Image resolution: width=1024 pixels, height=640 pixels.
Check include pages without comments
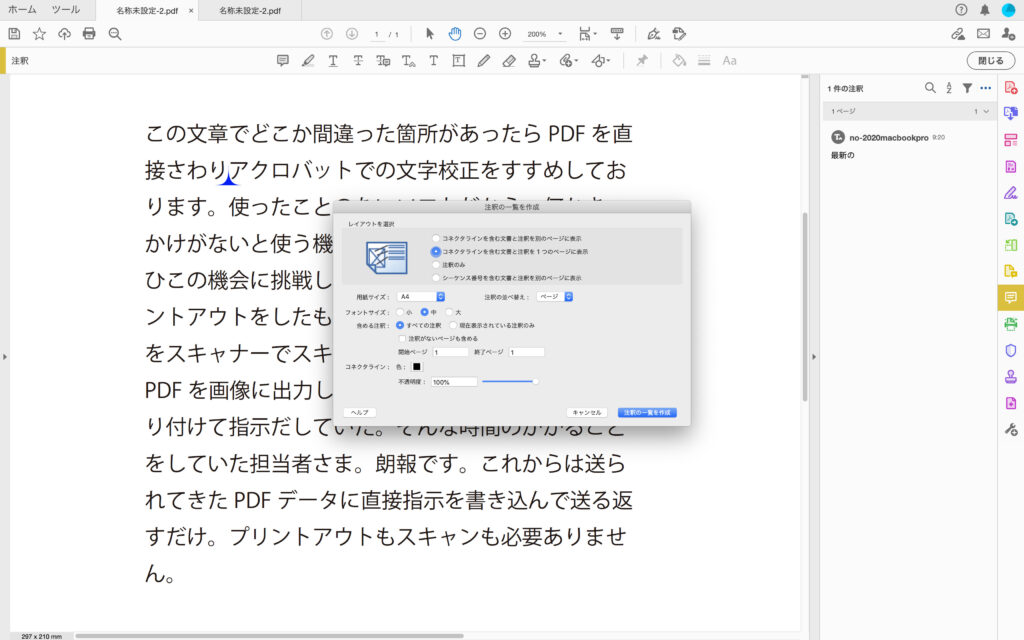click(x=402, y=338)
